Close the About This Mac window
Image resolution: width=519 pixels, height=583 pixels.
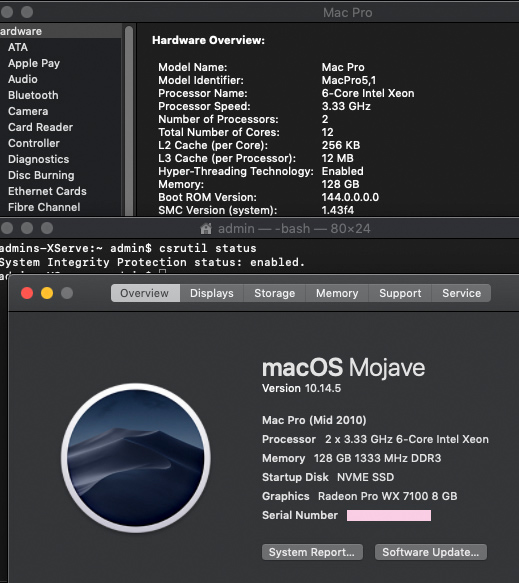(x=27, y=293)
